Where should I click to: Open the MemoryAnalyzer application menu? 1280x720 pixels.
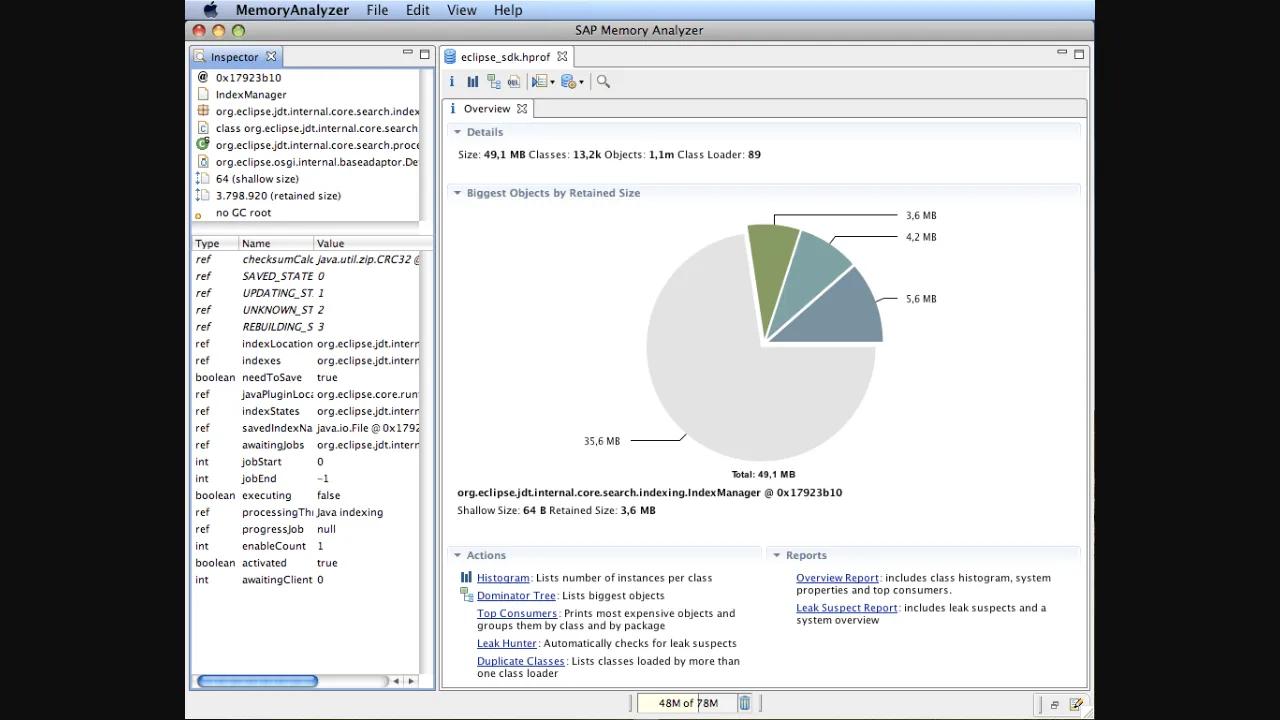pos(292,10)
